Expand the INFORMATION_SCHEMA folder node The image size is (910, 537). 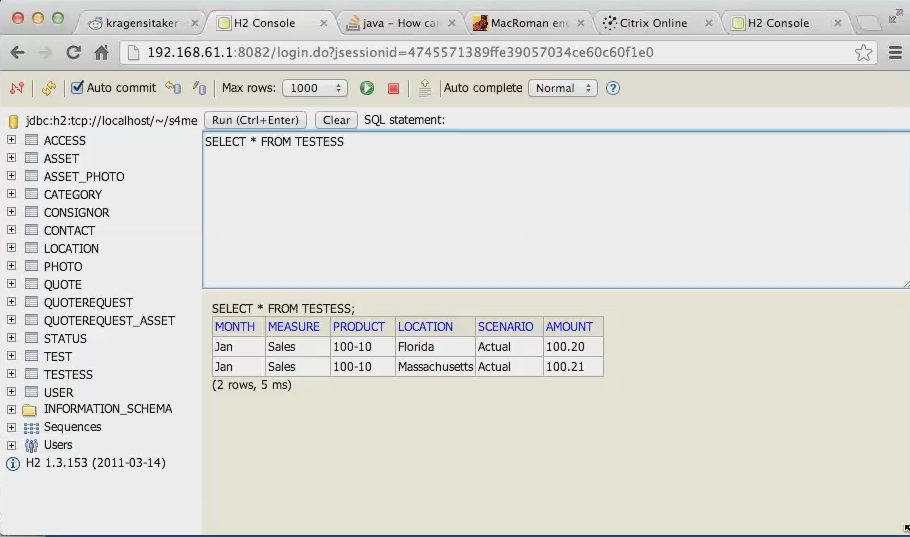[x=11, y=409]
